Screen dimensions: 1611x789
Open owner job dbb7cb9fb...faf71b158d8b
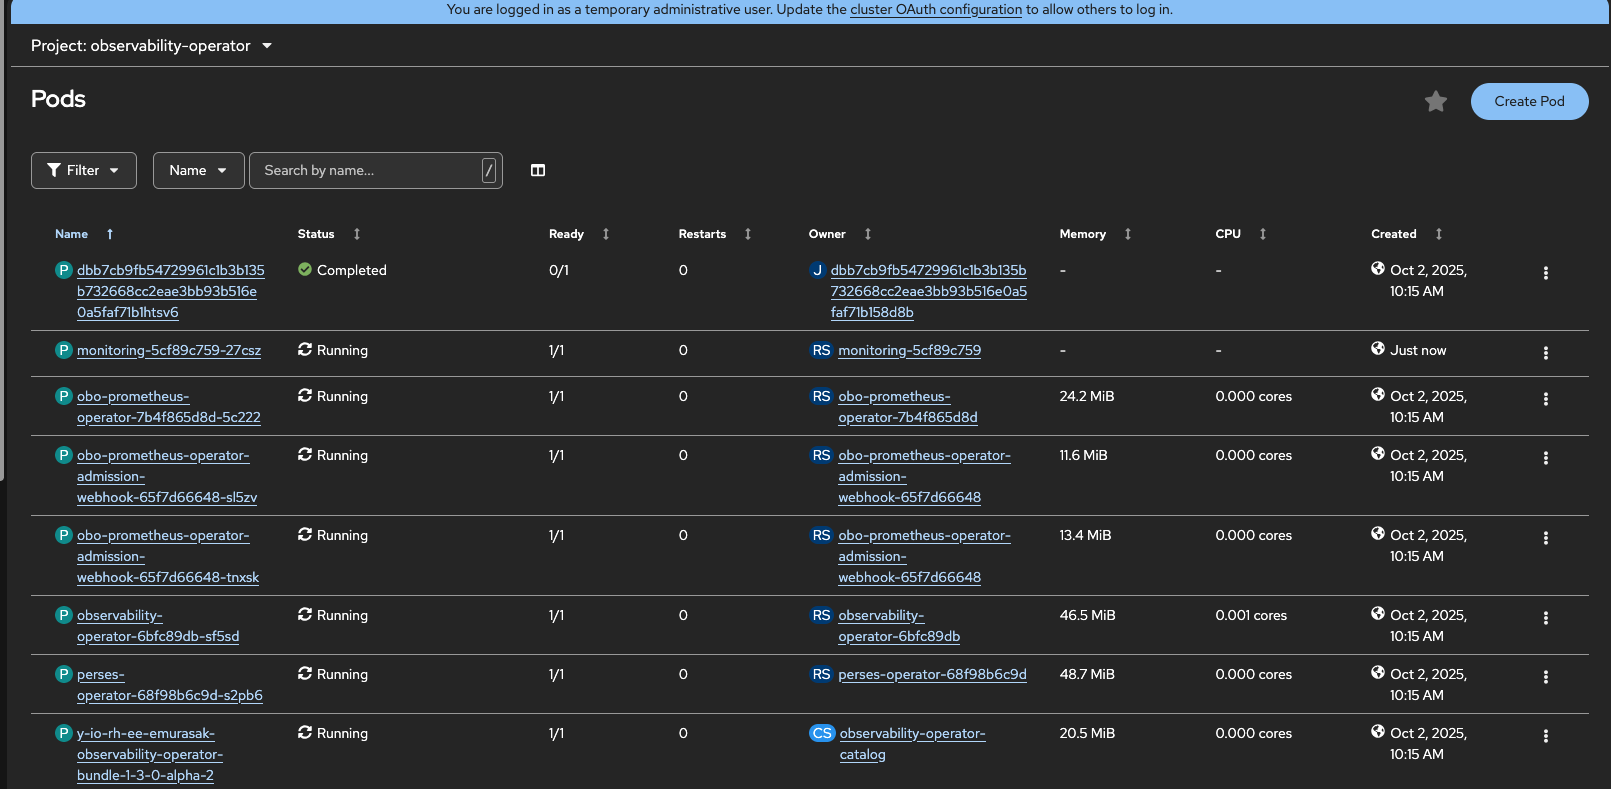pos(929,291)
